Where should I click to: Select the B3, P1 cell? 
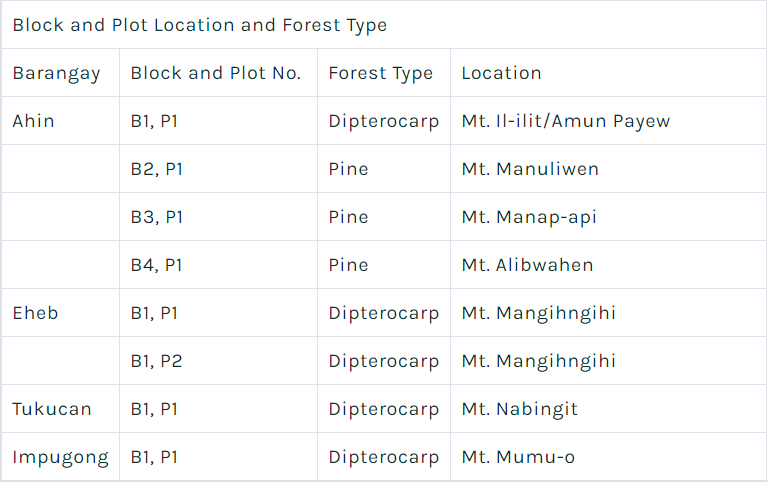pos(156,217)
